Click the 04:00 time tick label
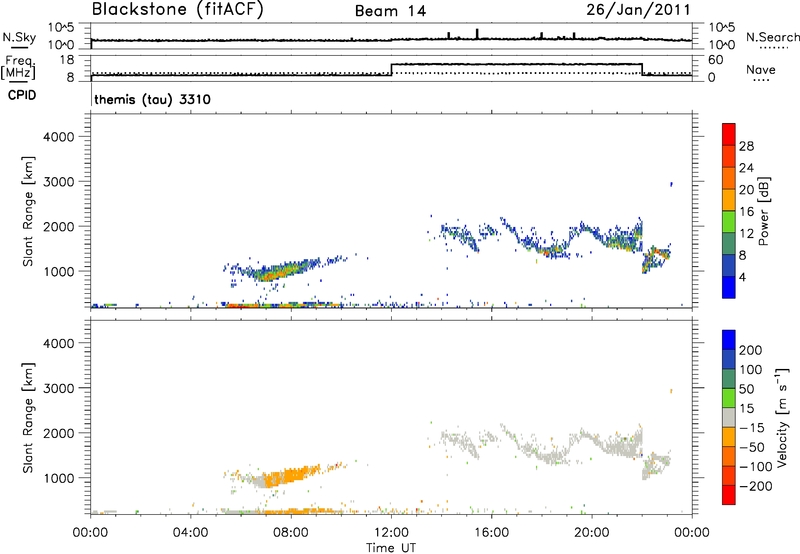 190,533
